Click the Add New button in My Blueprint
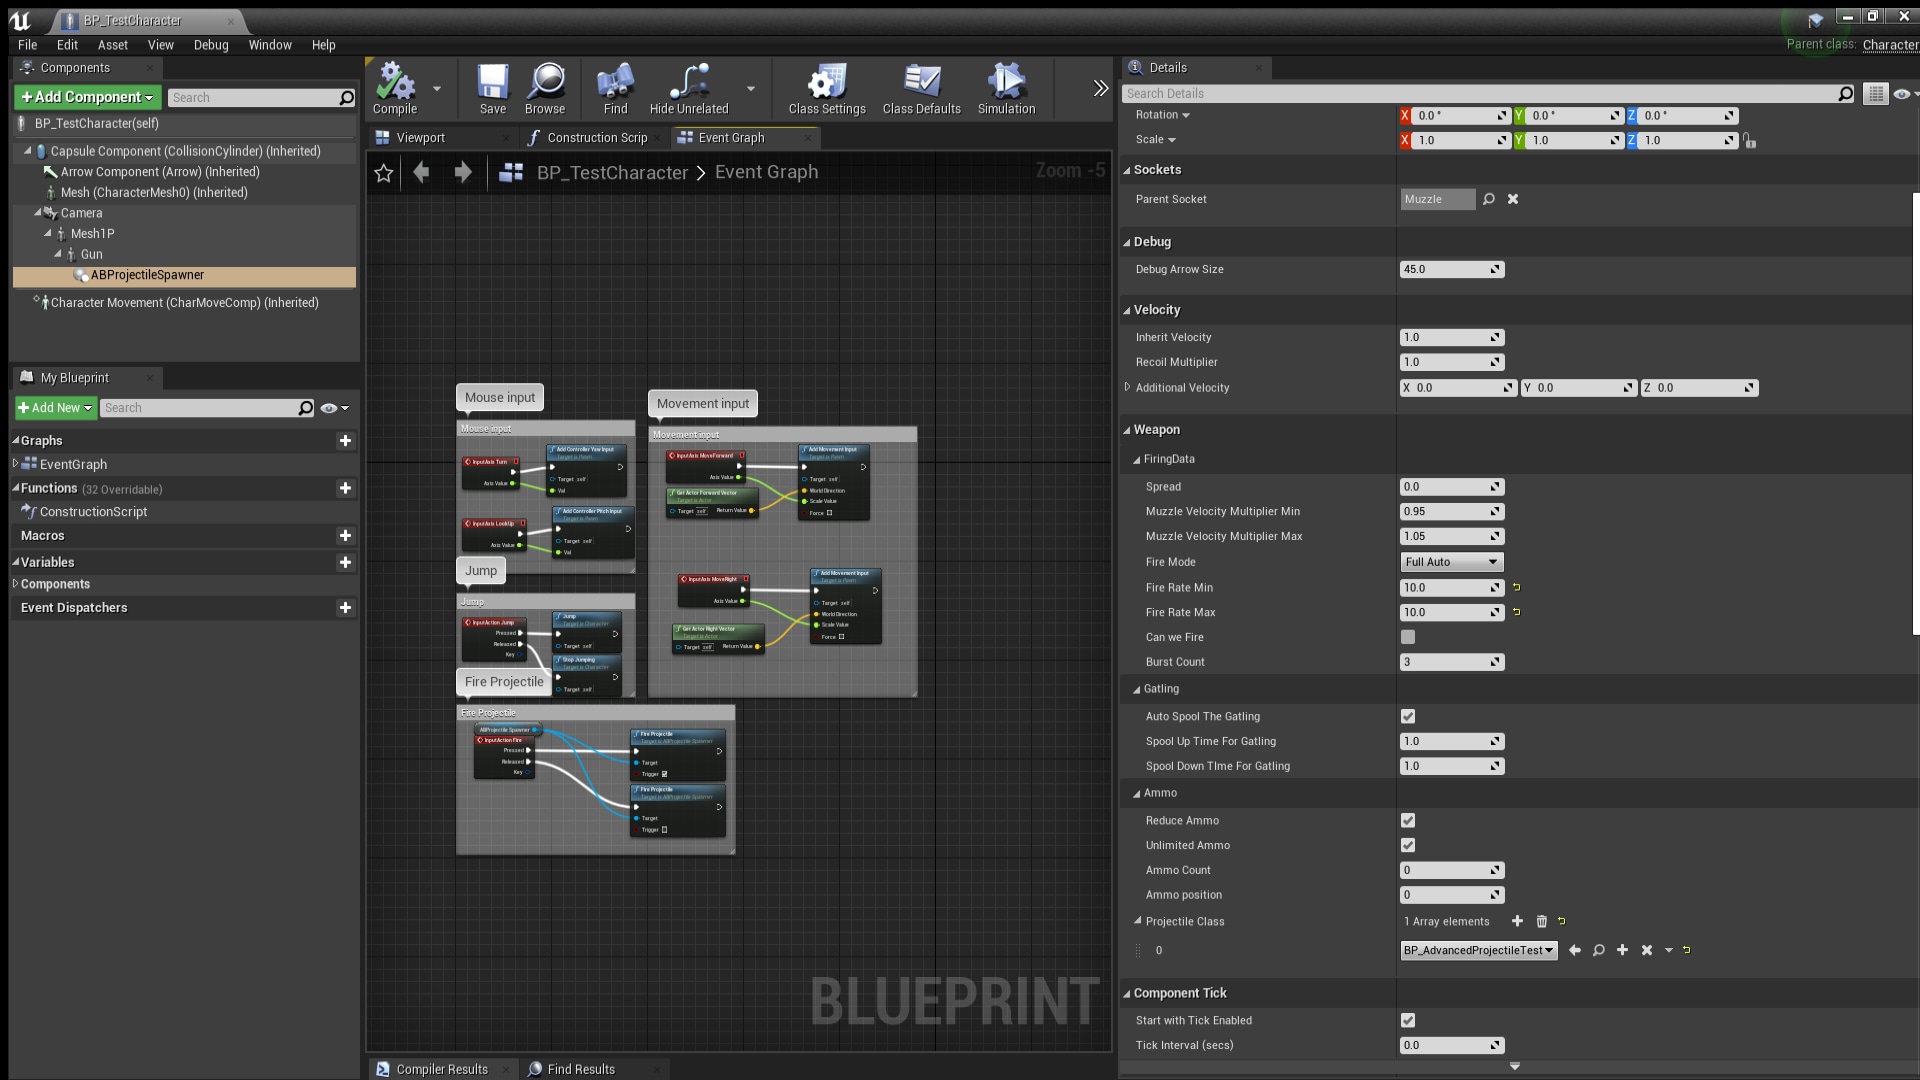 click(55, 408)
